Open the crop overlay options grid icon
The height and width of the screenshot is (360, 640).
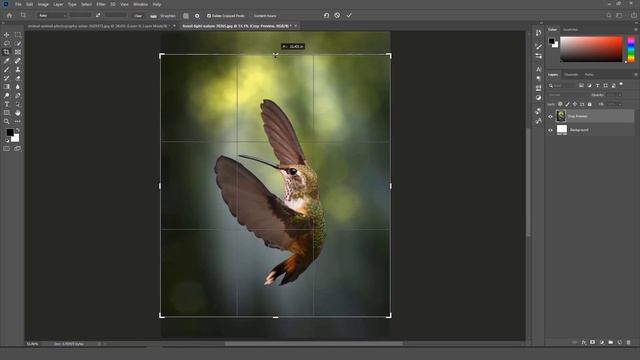tap(186, 16)
